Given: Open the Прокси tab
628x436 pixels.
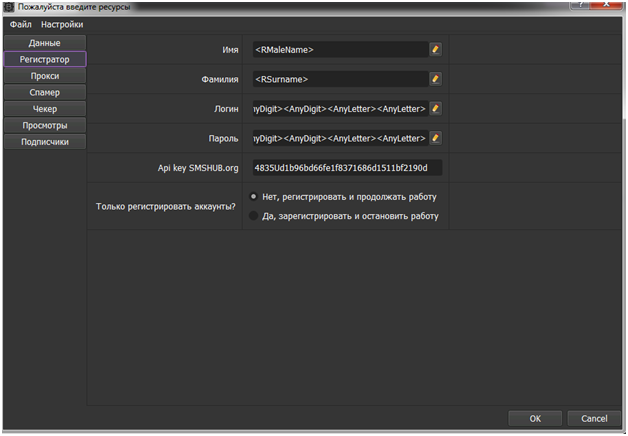Looking at the screenshot, I should tap(44, 76).
